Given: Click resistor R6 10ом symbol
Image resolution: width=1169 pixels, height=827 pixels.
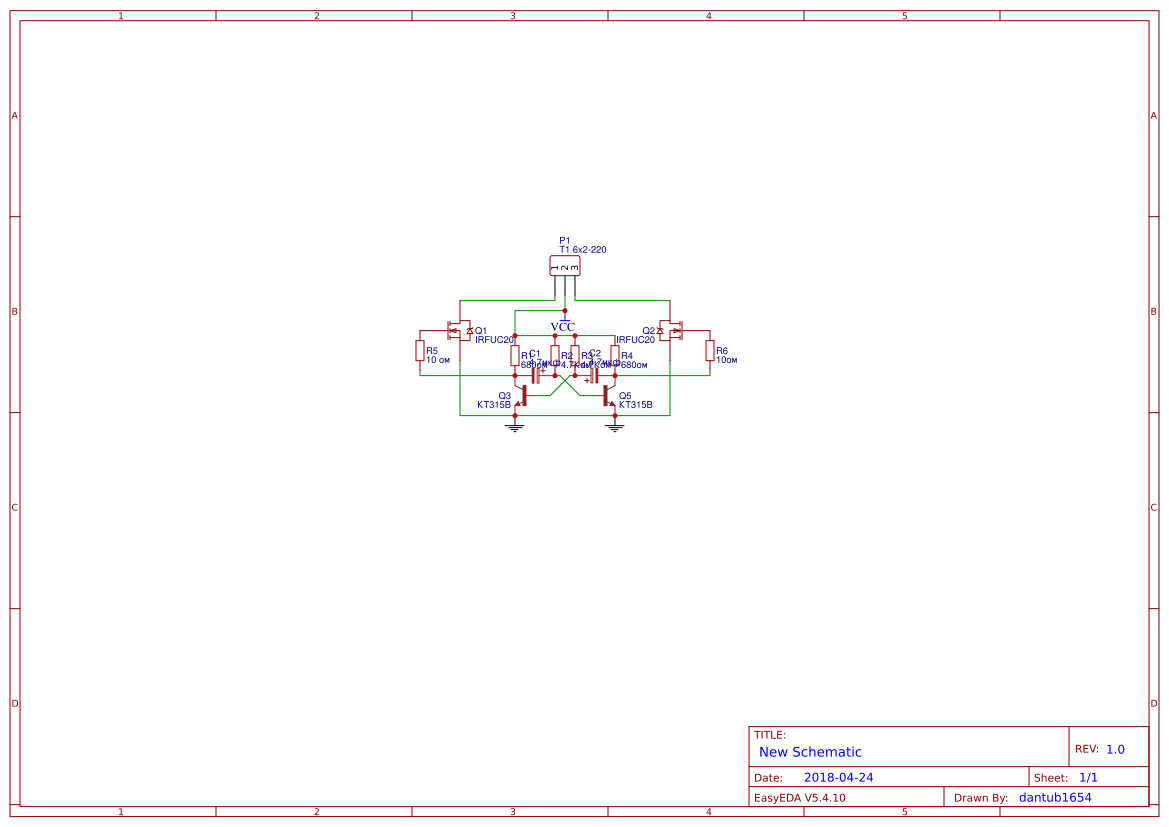Looking at the screenshot, I should click(710, 351).
